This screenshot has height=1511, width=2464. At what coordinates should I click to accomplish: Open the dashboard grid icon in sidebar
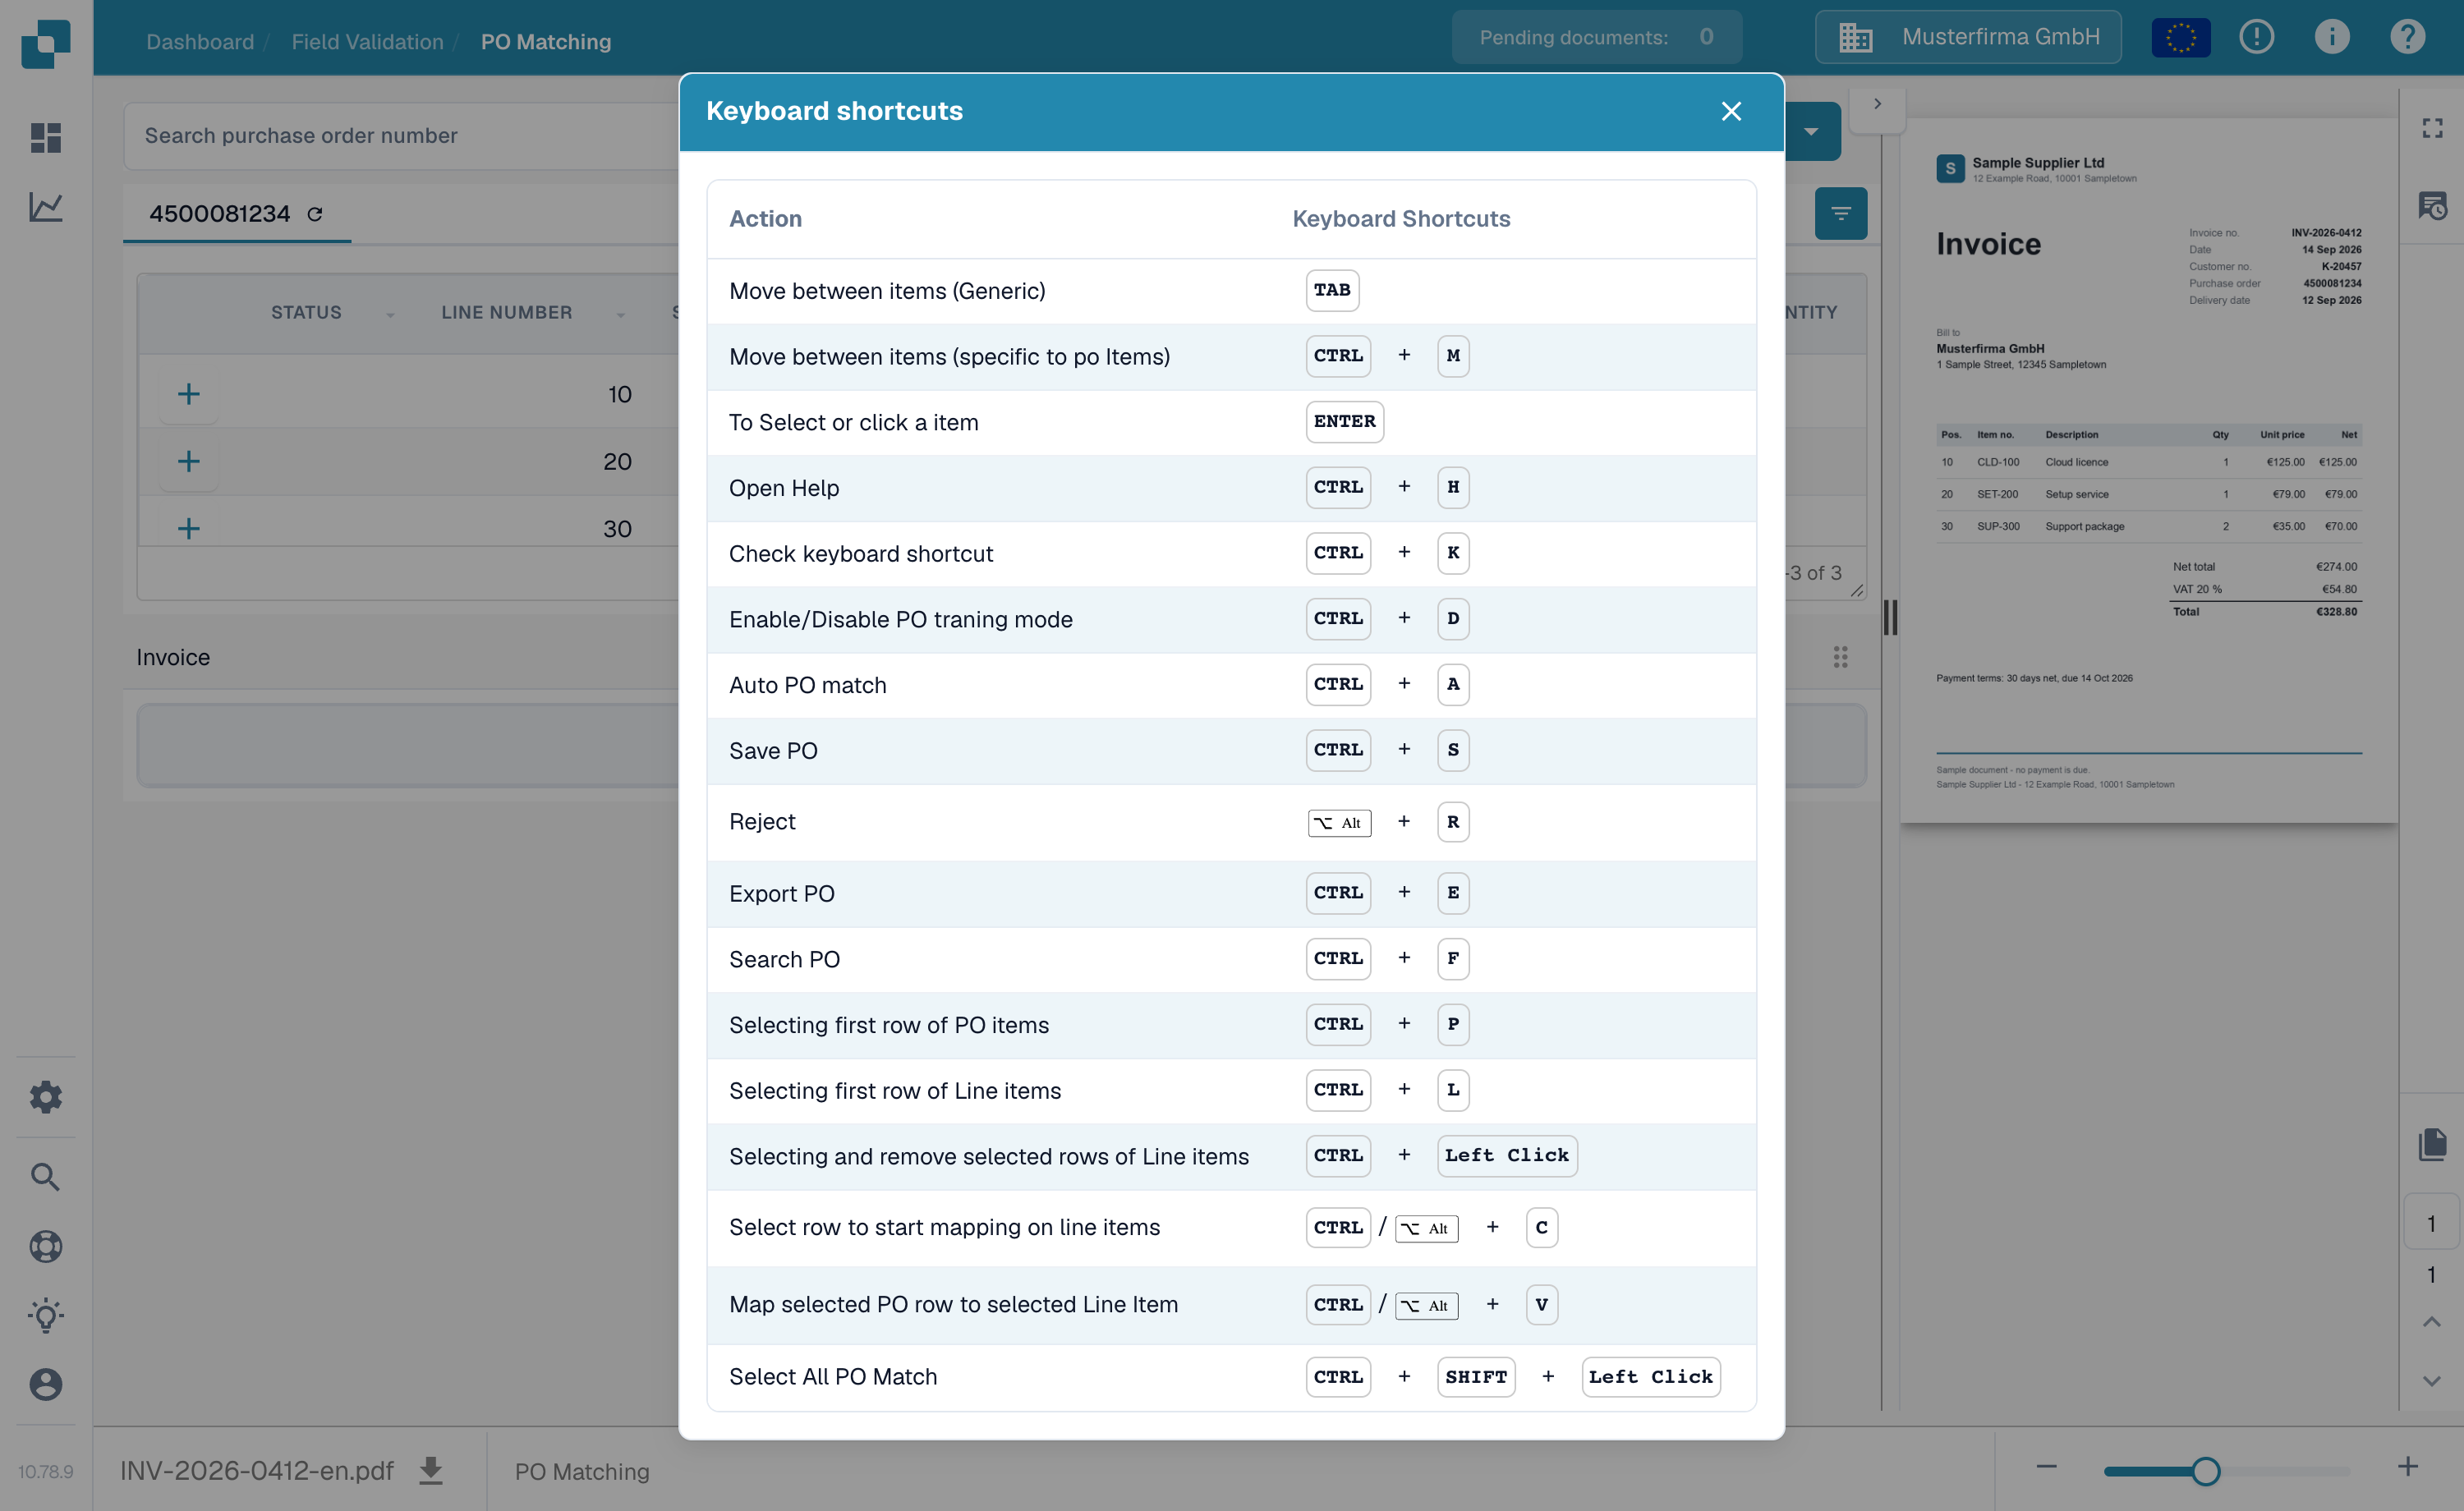pos(46,137)
